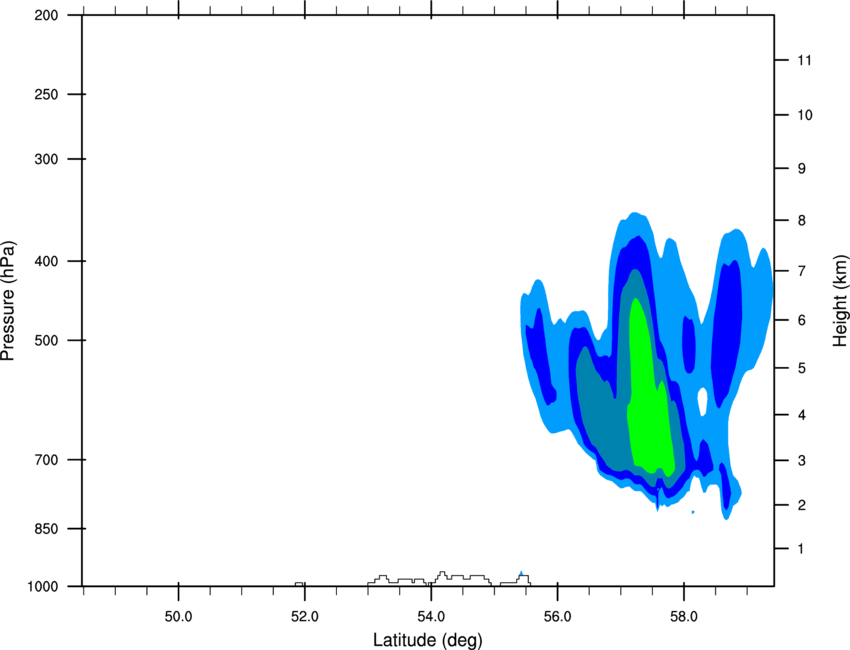Click the 7 km height label

(x=802, y=271)
